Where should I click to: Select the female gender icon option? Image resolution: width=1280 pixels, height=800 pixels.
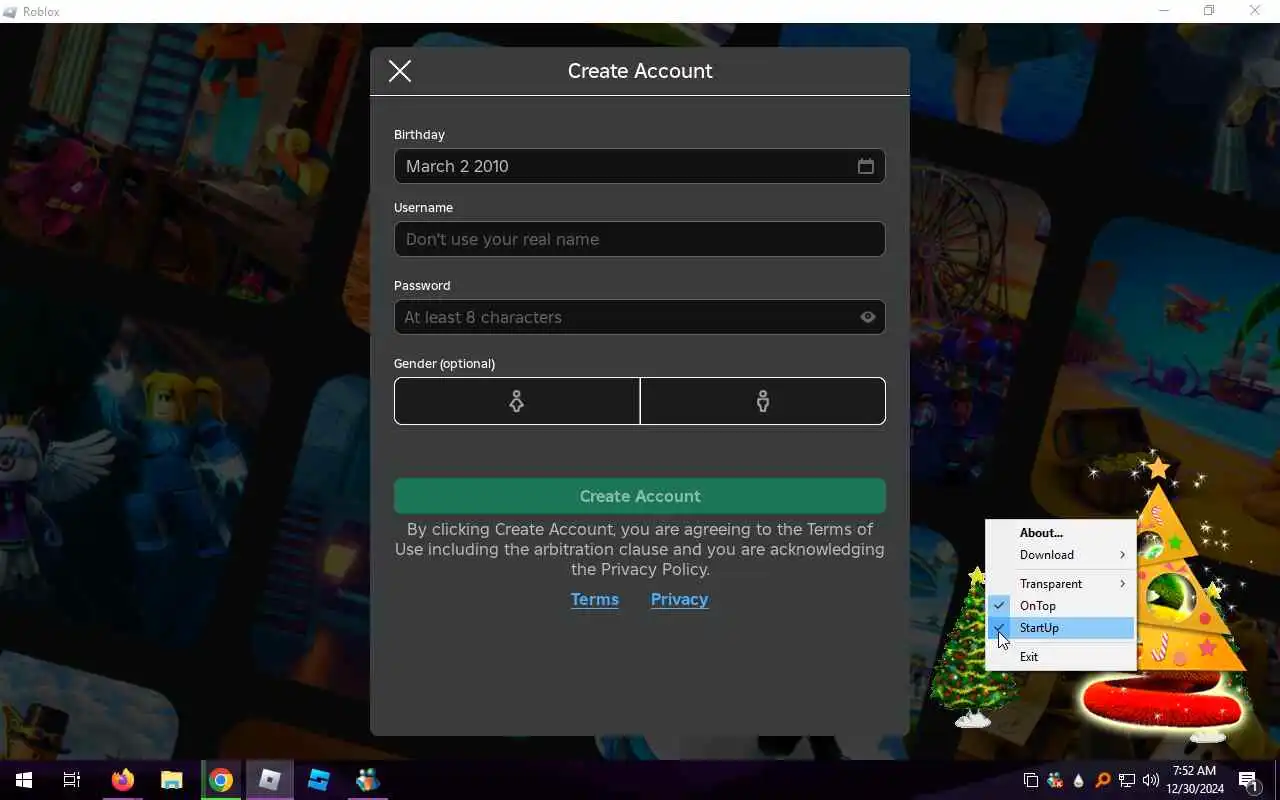click(x=517, y=401)
